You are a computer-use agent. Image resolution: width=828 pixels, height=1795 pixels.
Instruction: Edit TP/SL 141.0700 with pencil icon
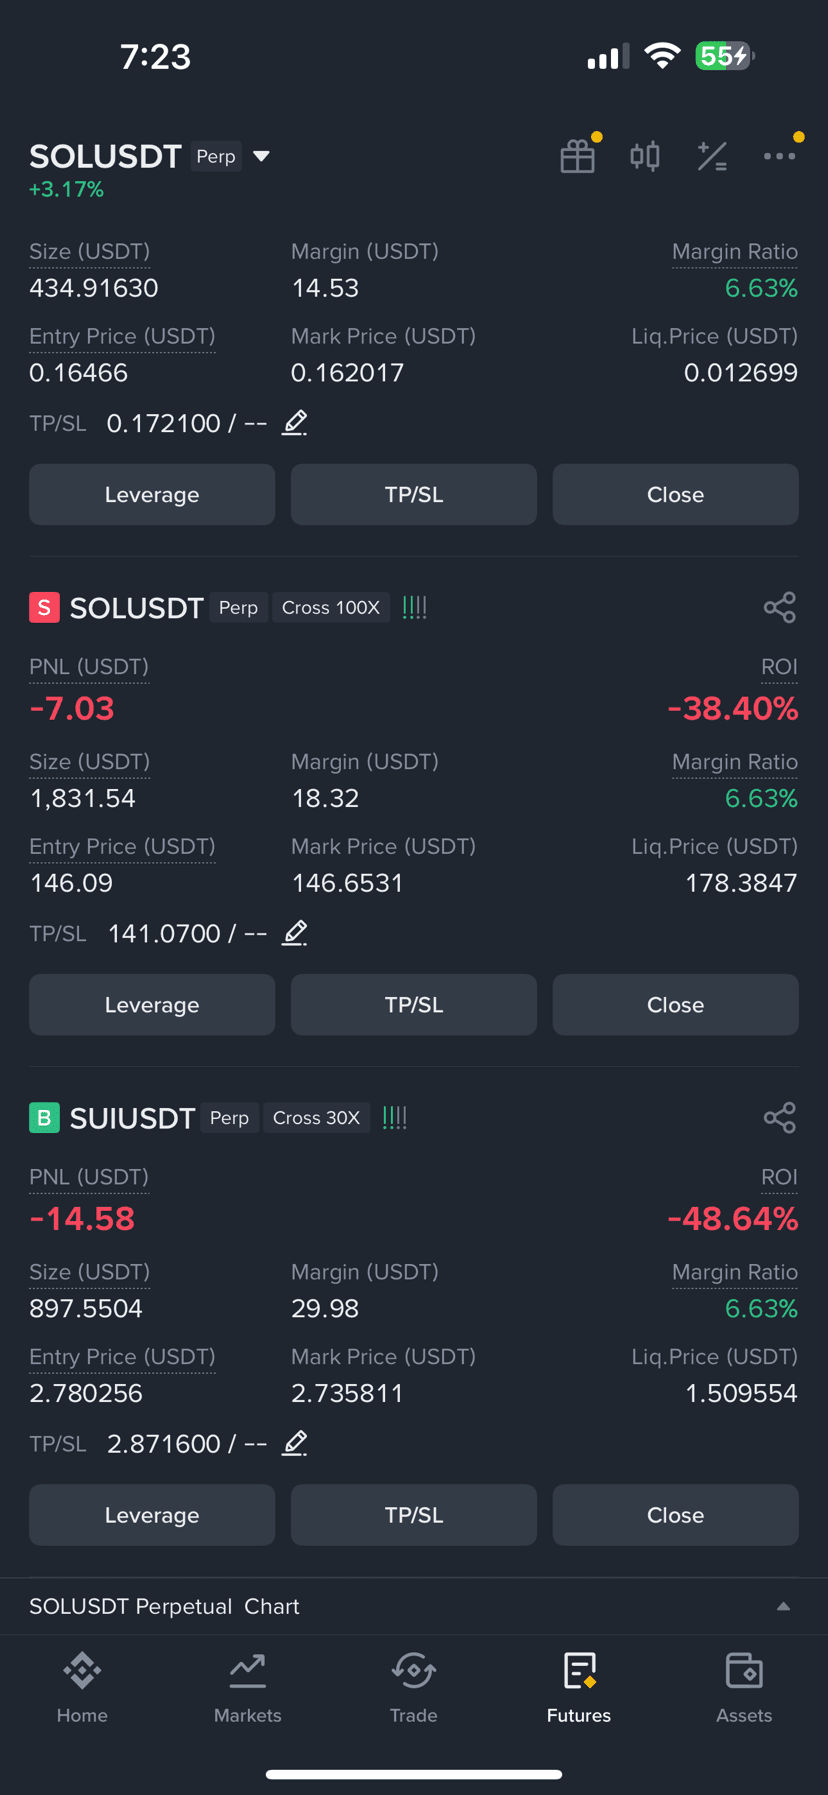tap(294, 933)
